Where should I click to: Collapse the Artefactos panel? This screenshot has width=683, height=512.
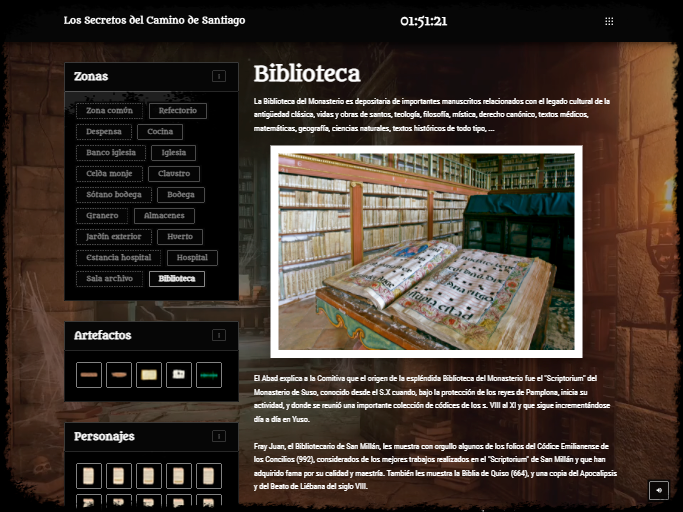[x=218, y=336]
